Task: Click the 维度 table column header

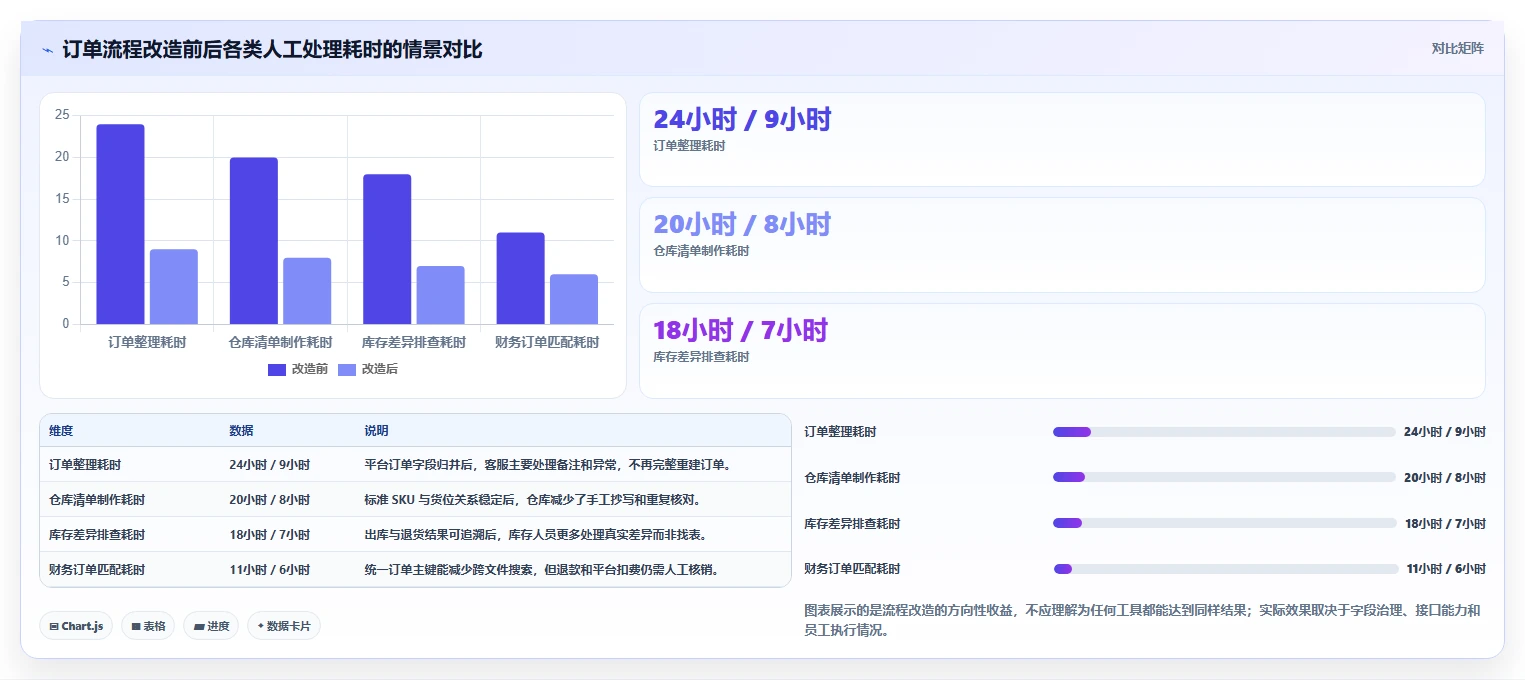Action: (x=61, y=431)
